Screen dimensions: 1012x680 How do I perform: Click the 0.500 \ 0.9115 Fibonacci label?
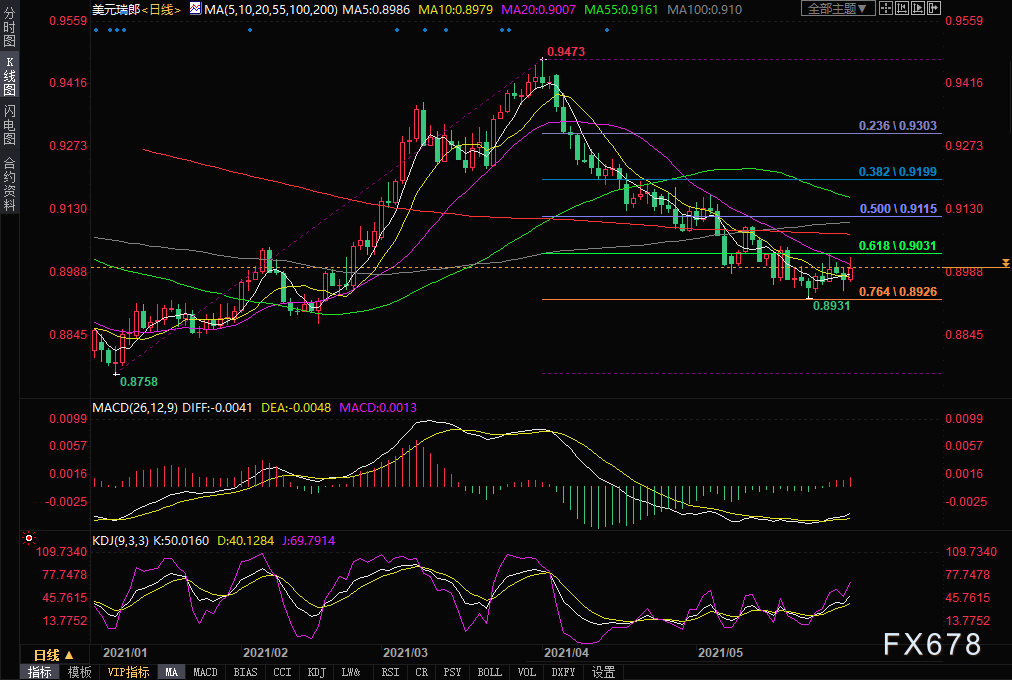point(898,209)
